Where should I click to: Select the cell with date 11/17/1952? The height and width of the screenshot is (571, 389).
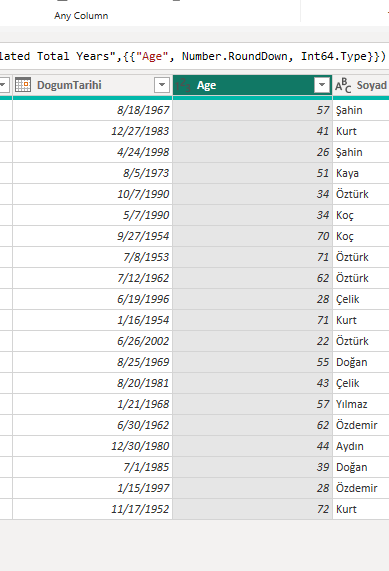point(93,509)
